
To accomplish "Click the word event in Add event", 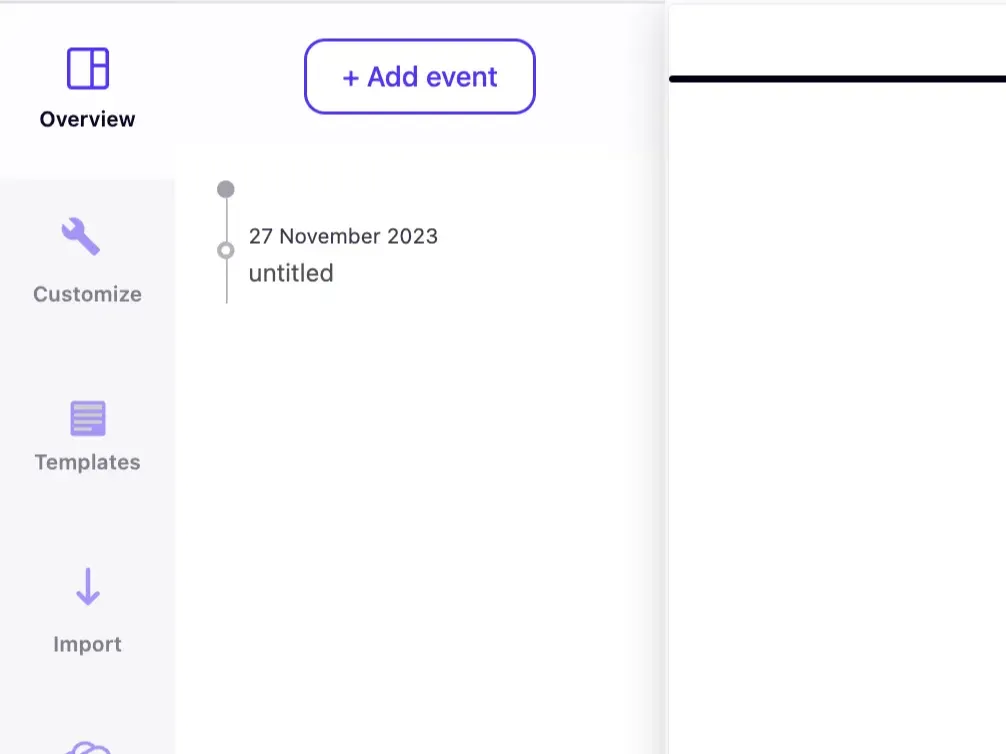I will pos(464,77).
